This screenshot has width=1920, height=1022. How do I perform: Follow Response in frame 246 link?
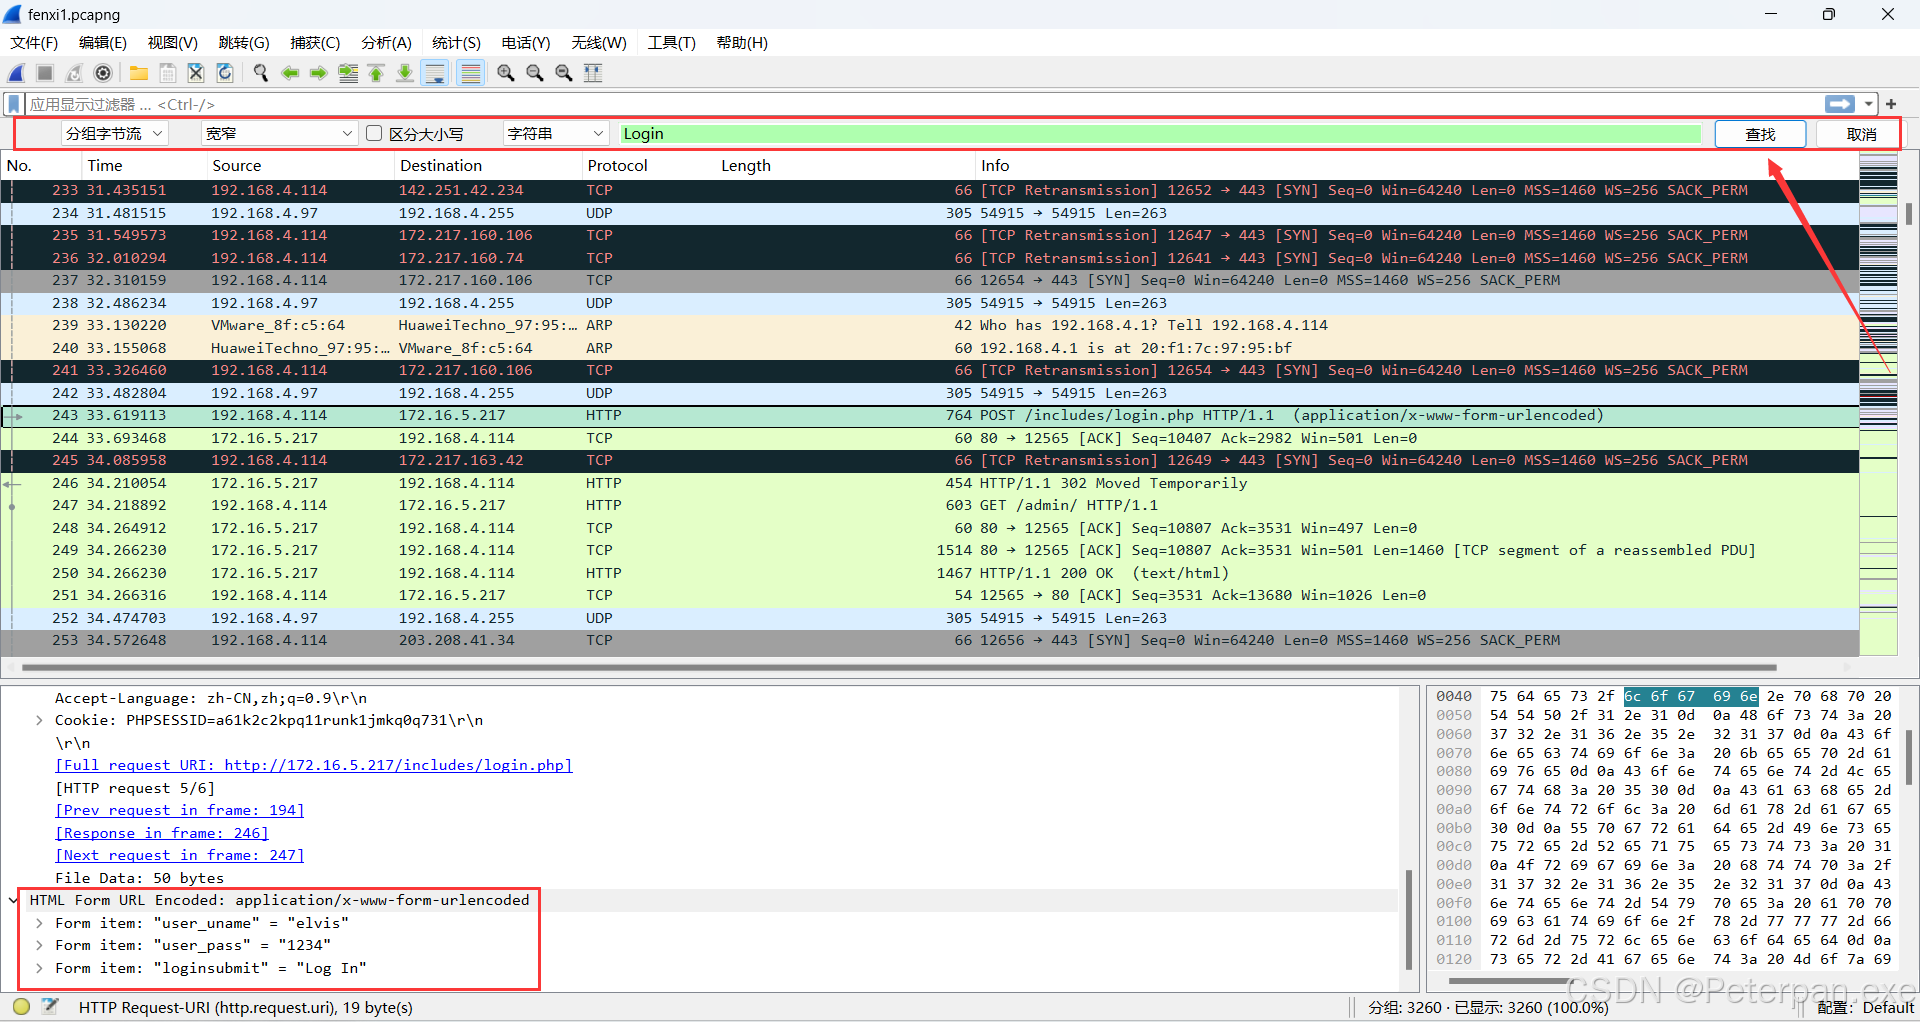point(161,833)
